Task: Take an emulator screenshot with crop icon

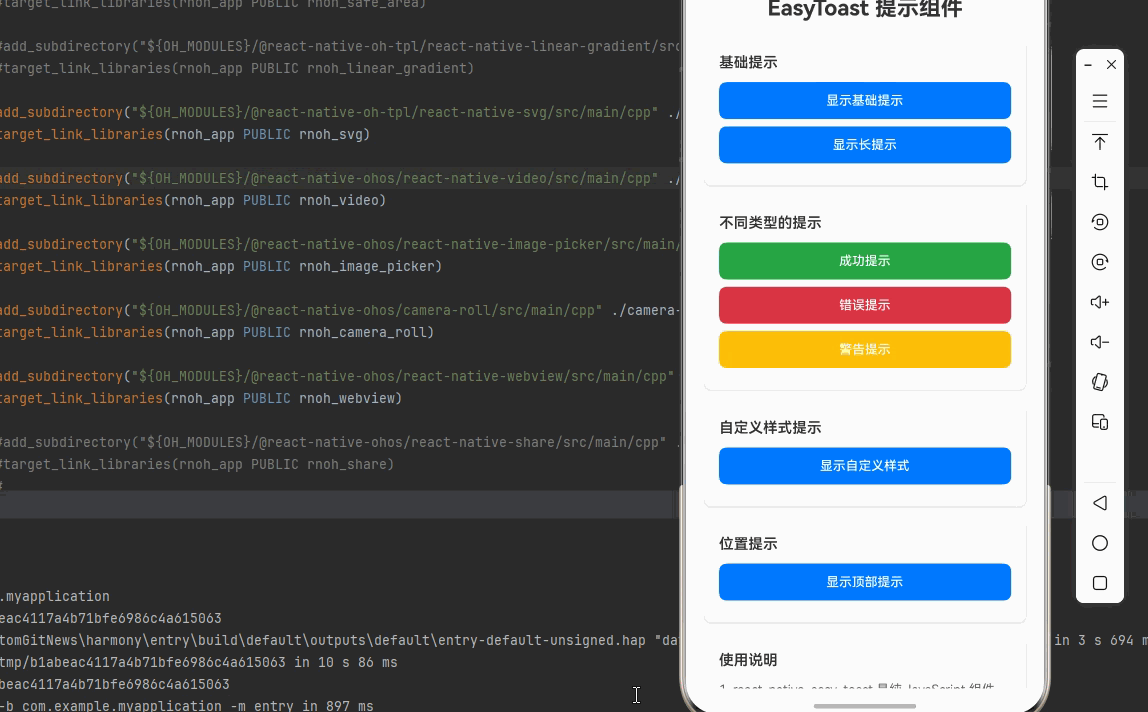Action: [x=1100, y=182]
